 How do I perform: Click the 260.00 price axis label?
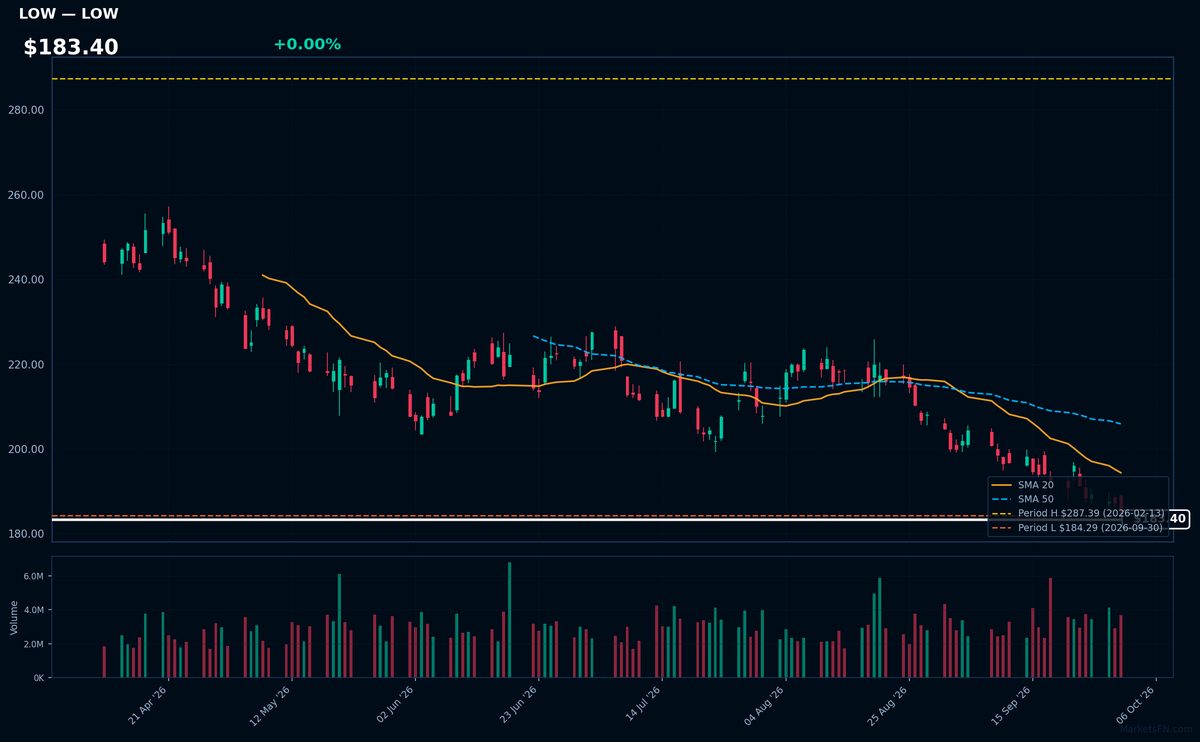(25, 195)
